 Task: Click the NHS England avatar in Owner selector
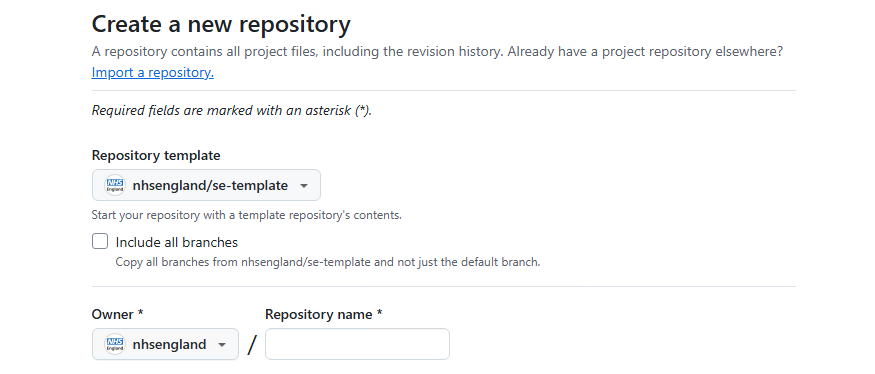click(115, 344)
